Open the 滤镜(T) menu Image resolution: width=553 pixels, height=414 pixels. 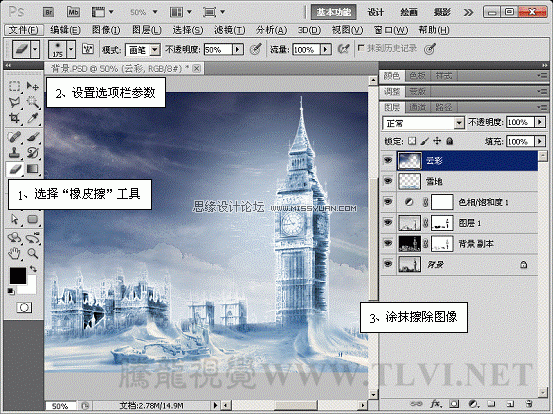click(230, 30)
